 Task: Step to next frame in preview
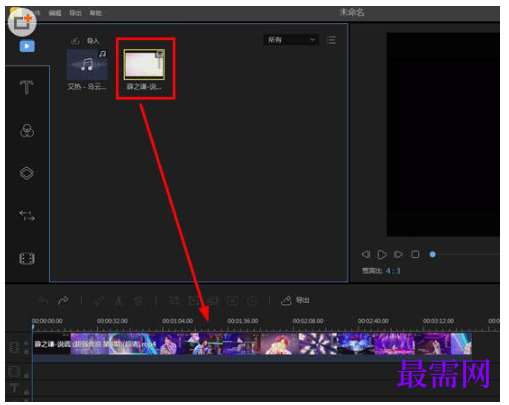(398, 254)
